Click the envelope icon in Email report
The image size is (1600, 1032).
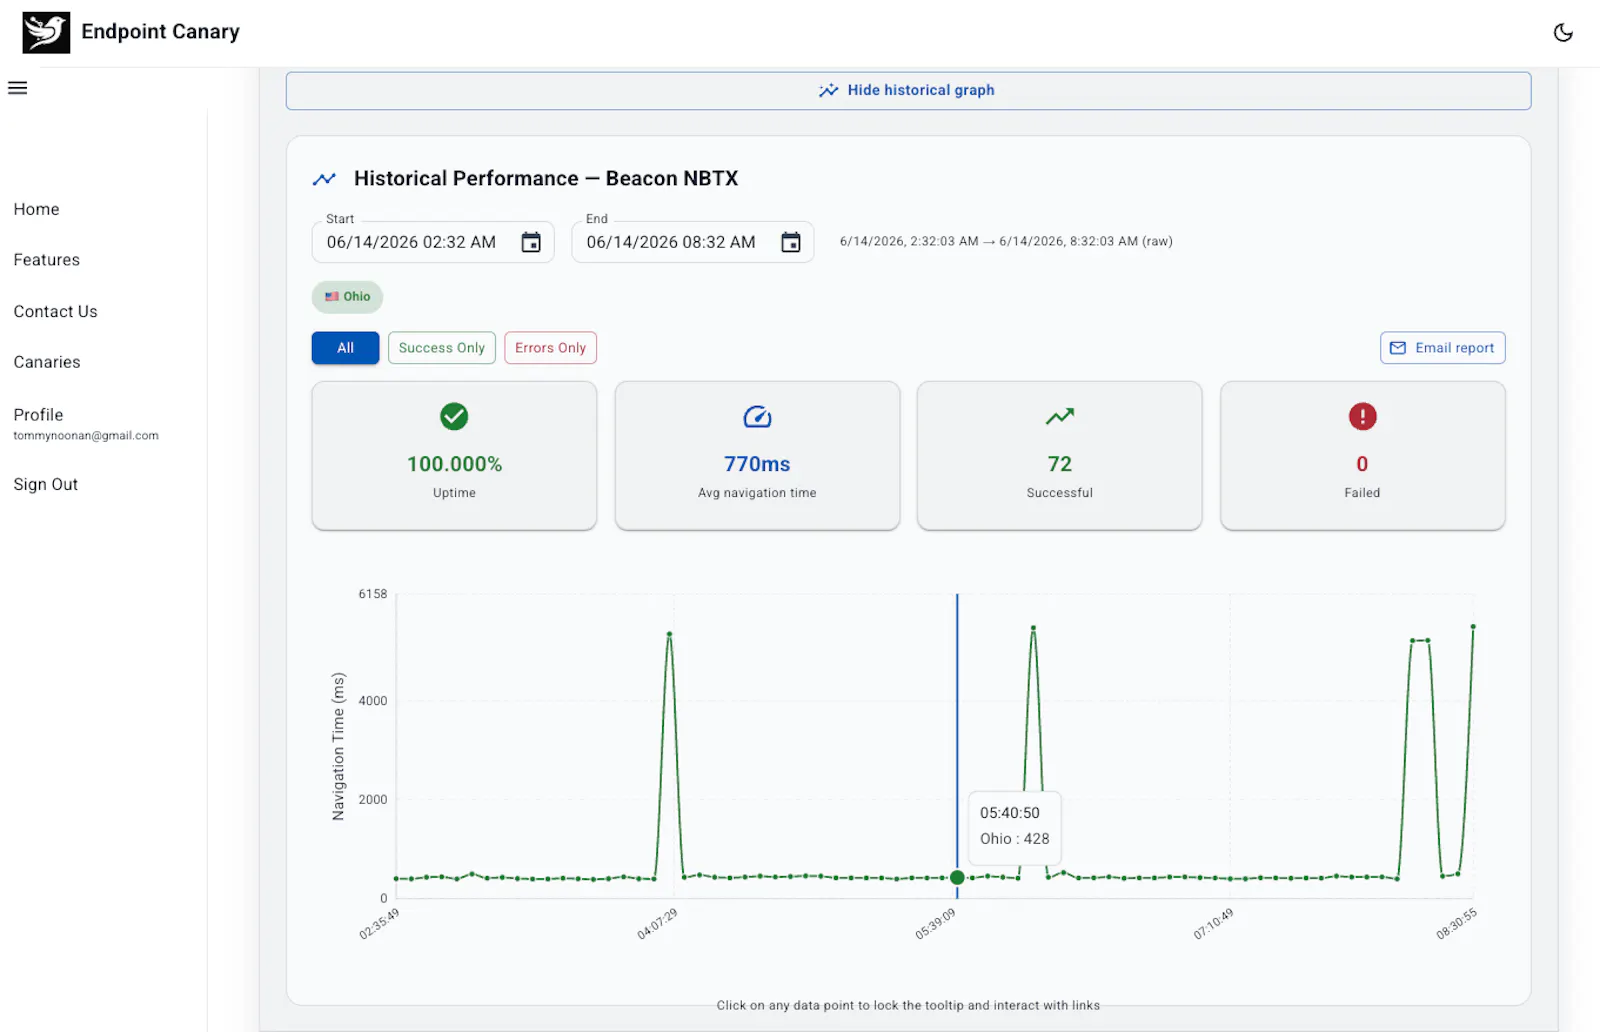click(x=1398, y=348)
